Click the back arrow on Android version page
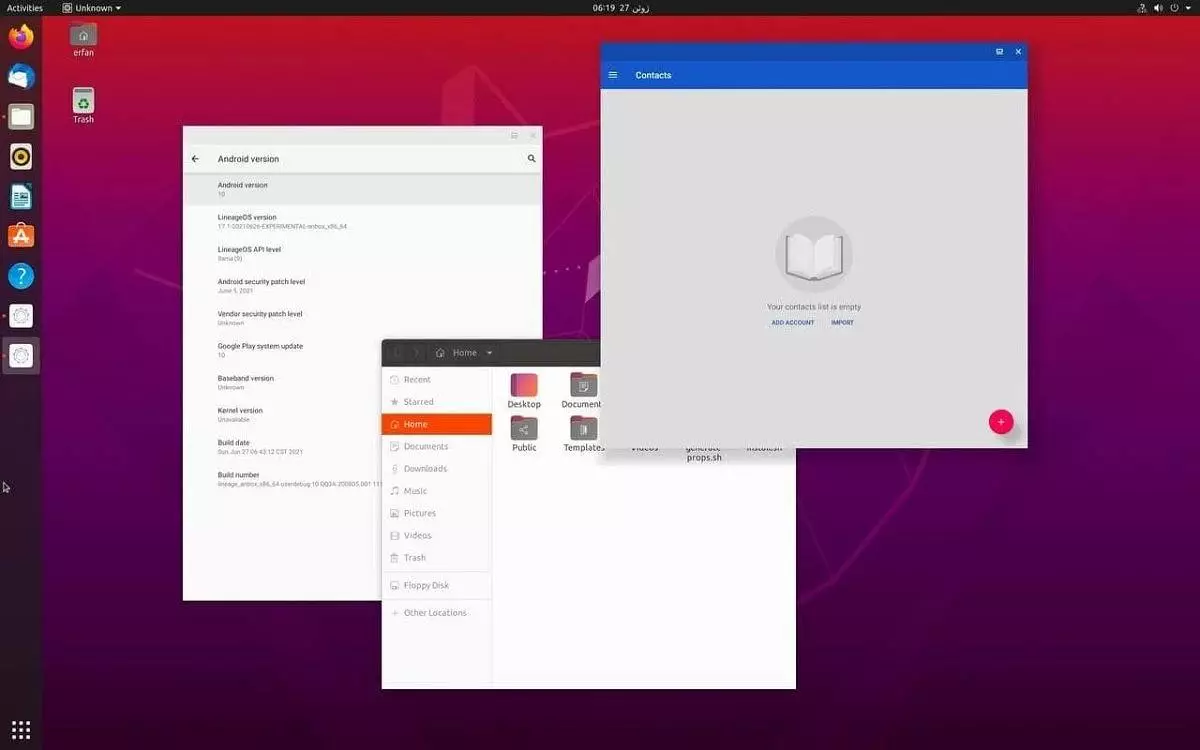This screenshot has height=750, width=1200. (x=196, y=158)
